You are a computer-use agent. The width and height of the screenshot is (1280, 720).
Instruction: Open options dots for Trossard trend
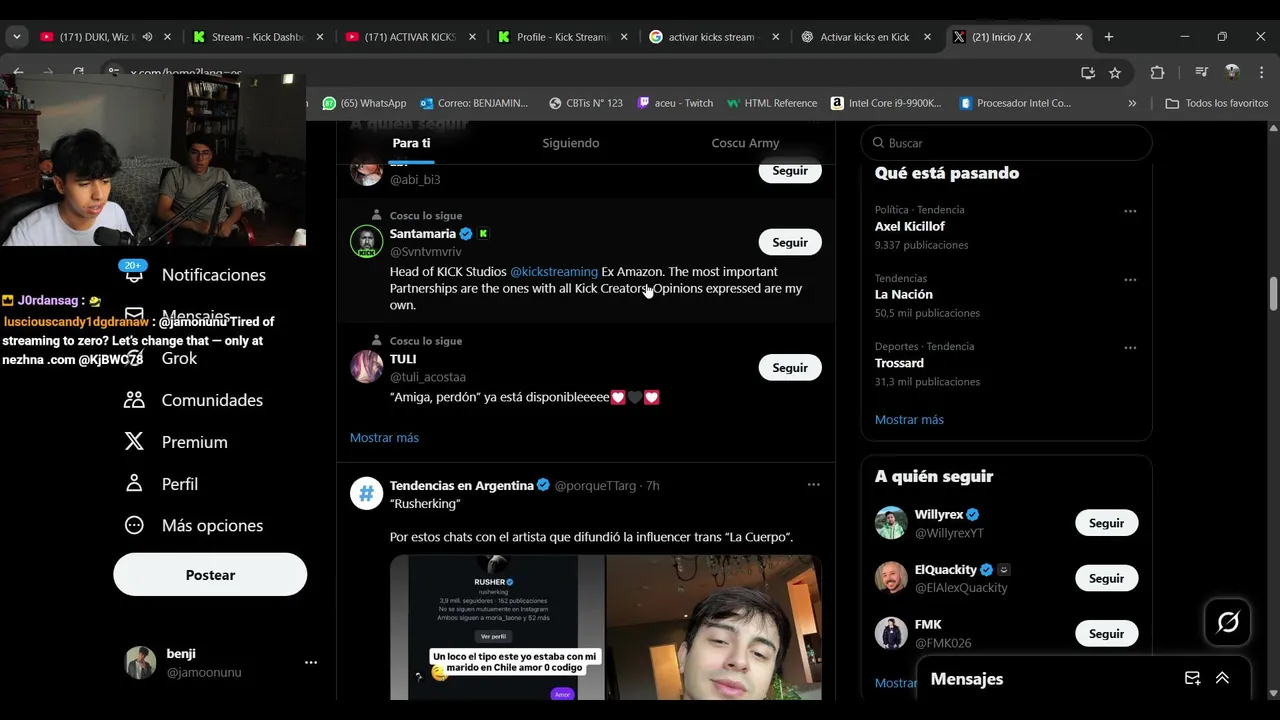(1130, 348)
